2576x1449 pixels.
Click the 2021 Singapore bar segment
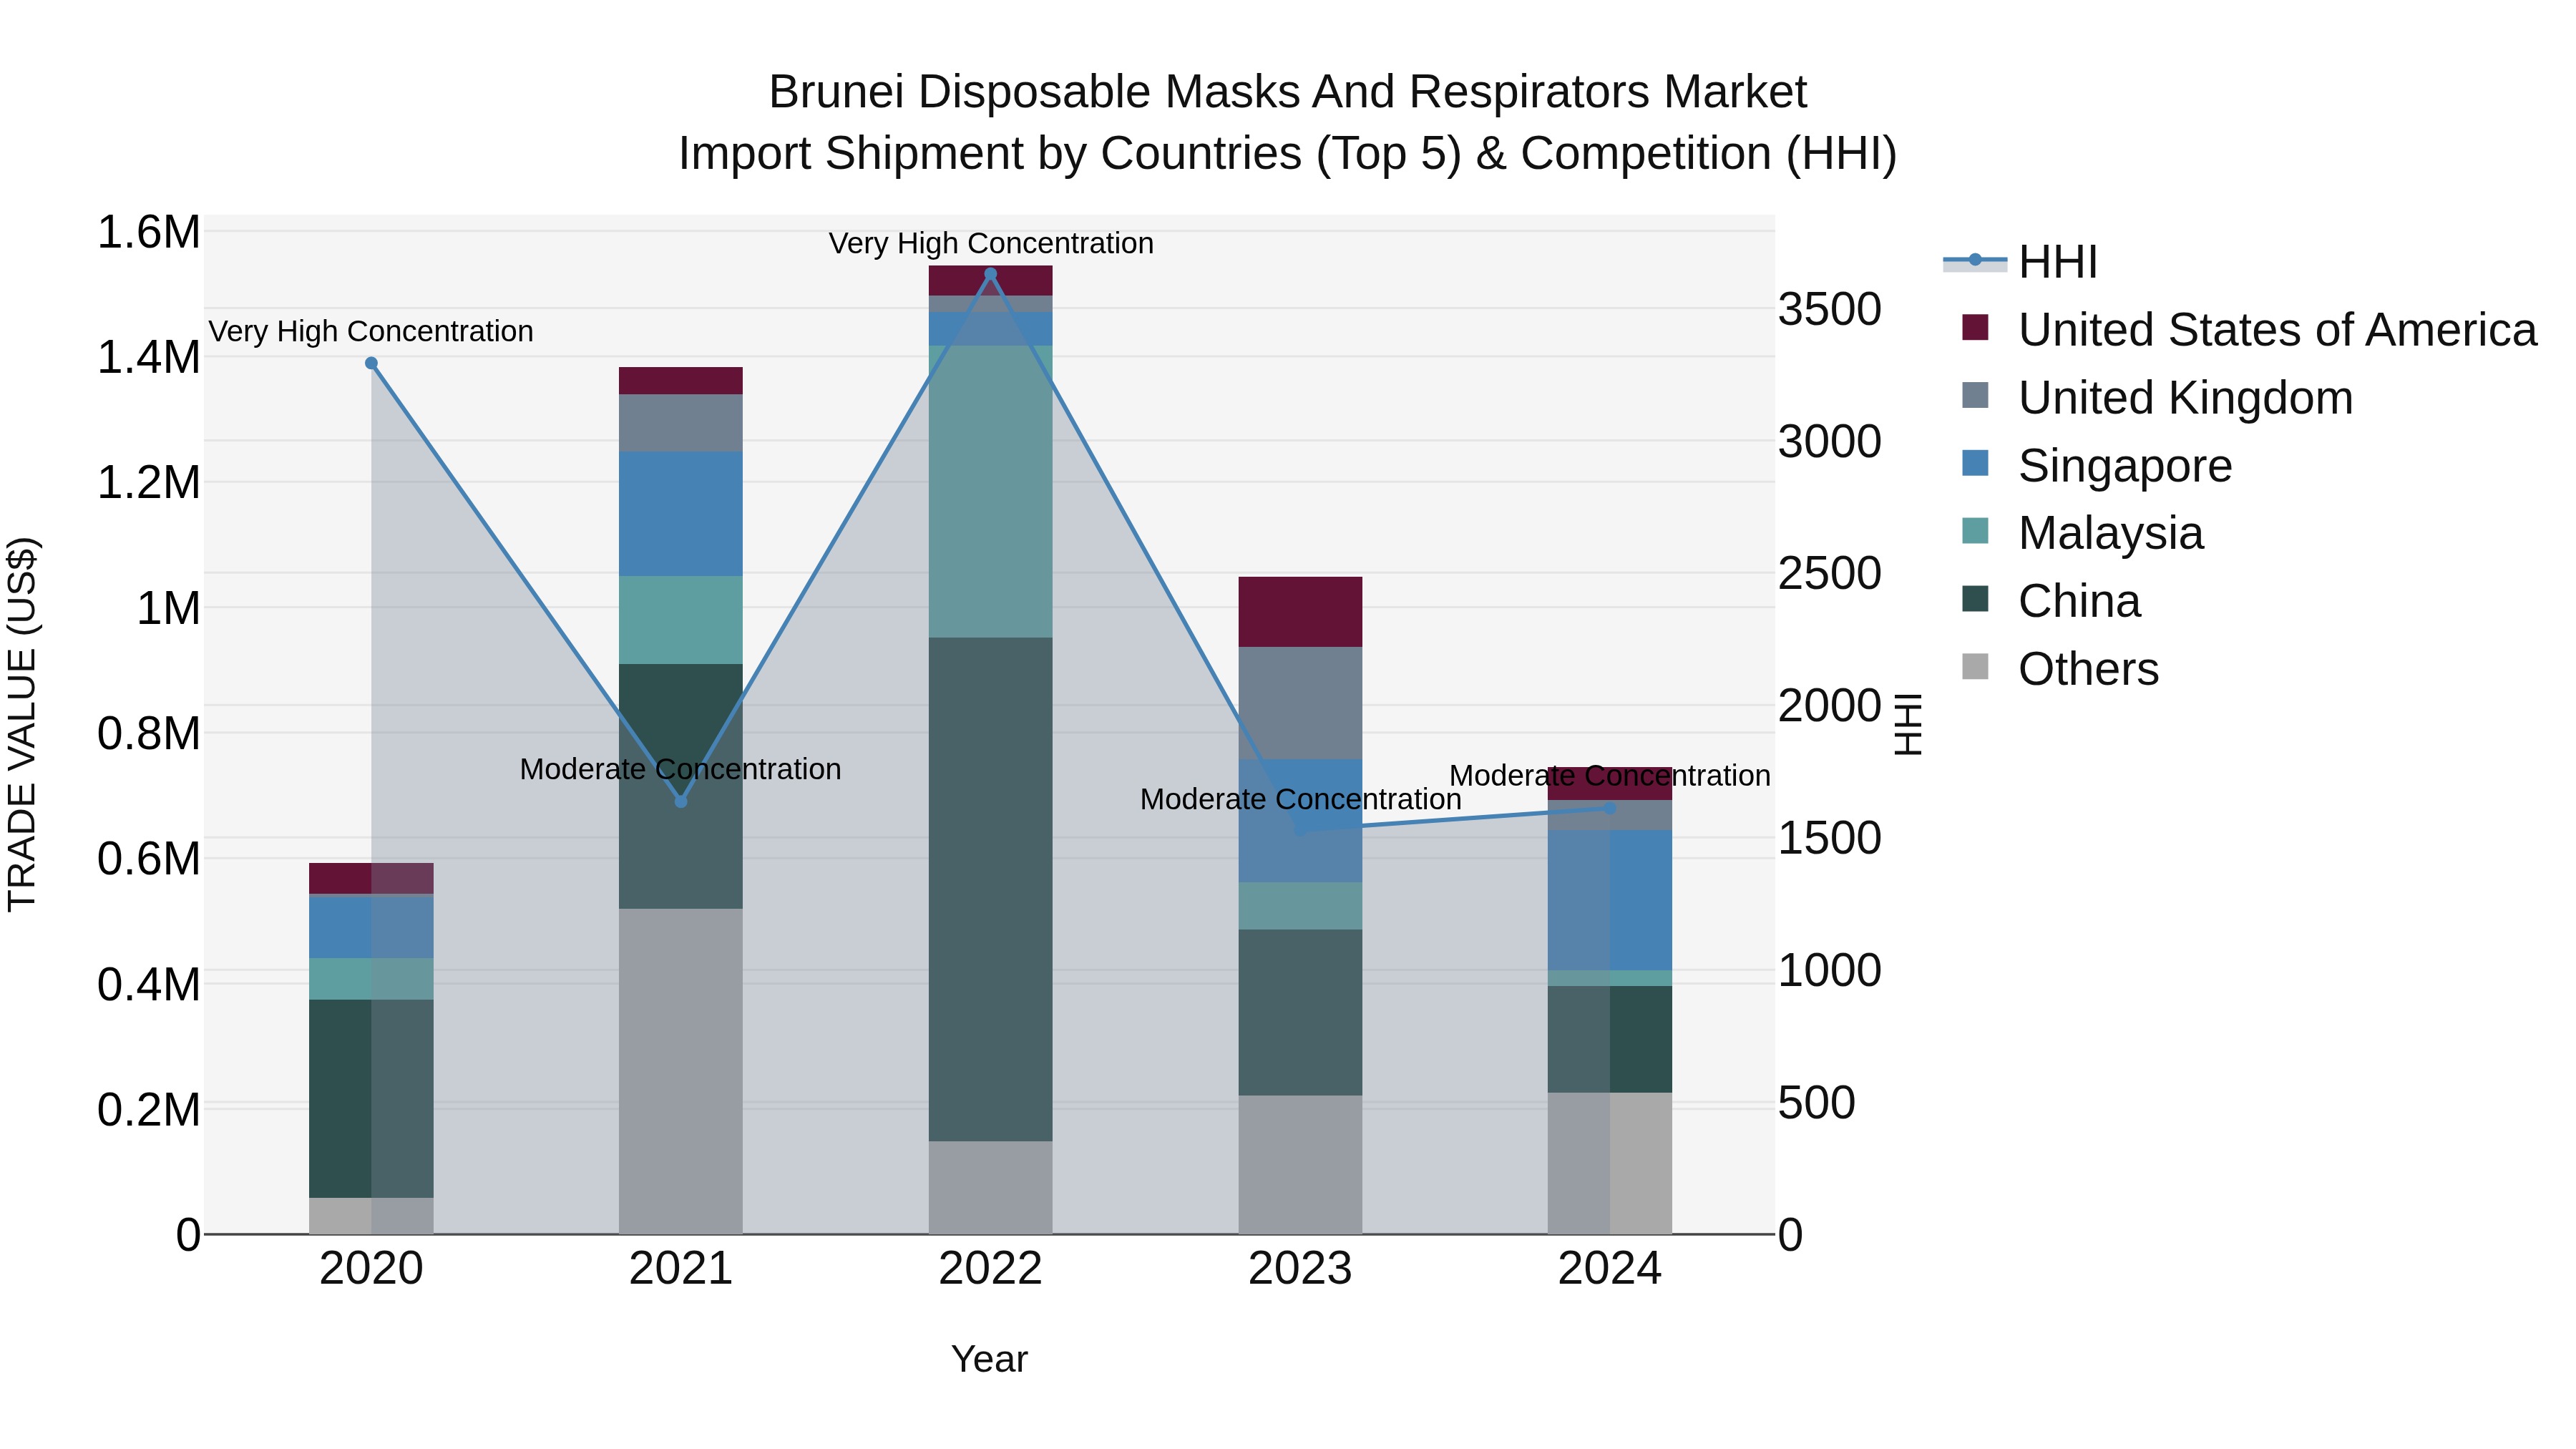[x=681, y=514]
